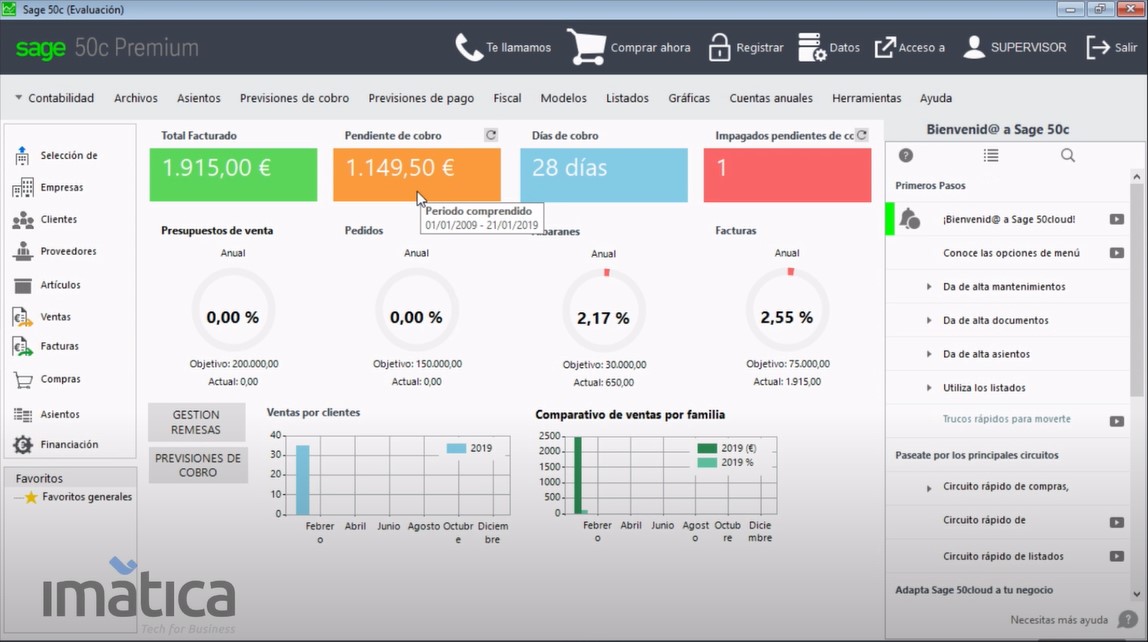
Task: Open the Te llamamos phone icon
Action: click(469, 47)
